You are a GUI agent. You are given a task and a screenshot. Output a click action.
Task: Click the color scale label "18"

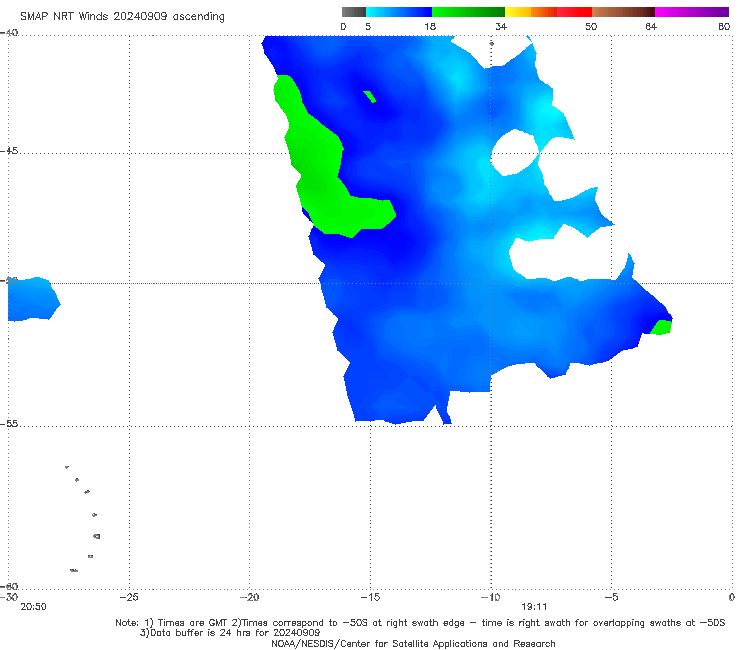click(x=430, y=26)
